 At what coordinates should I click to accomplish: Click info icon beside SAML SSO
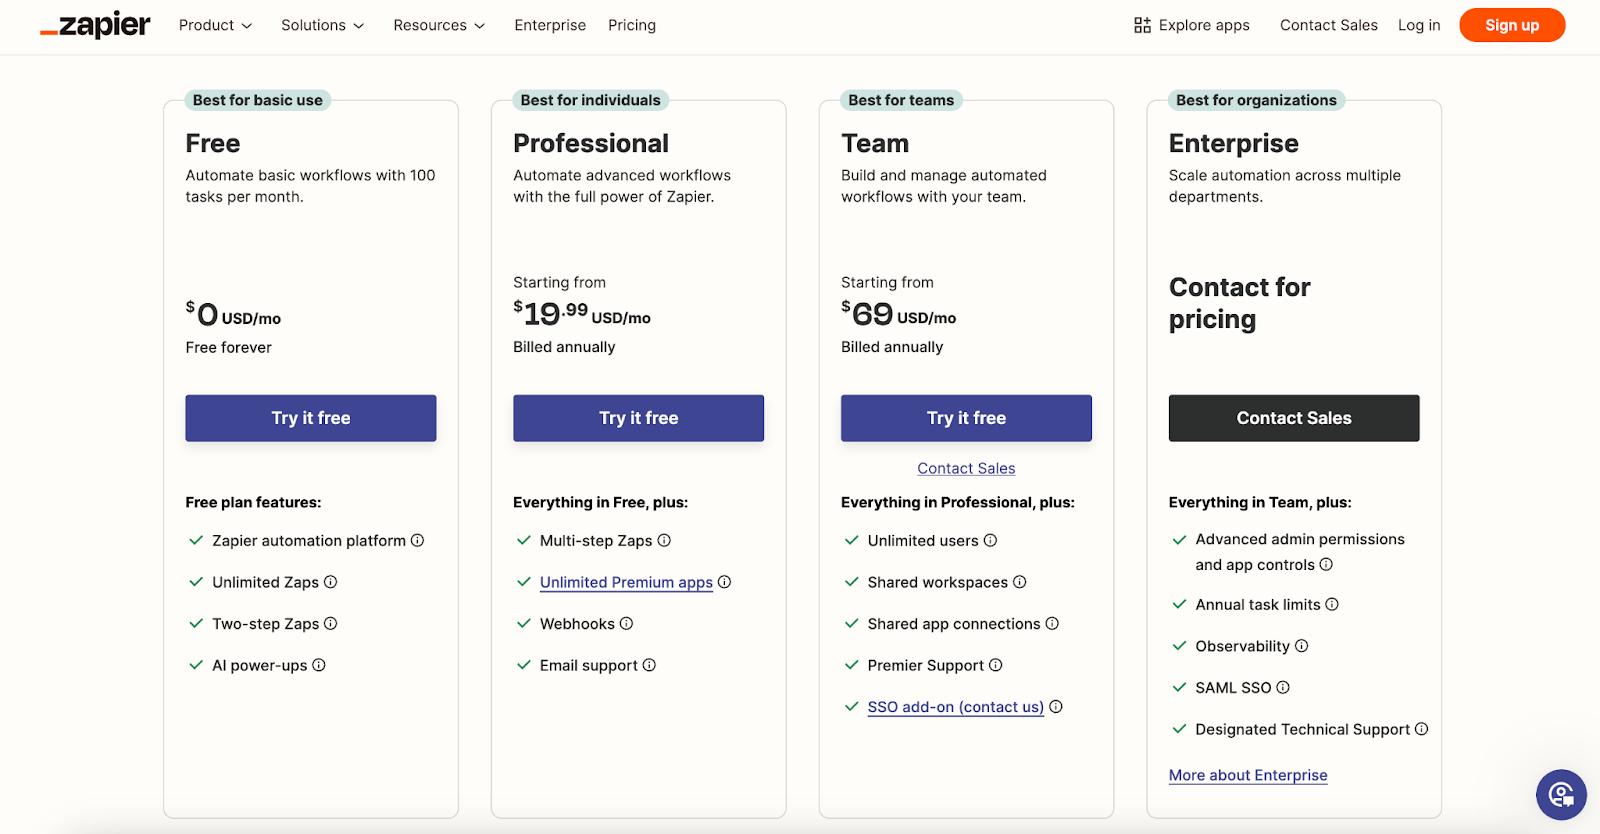coord(1283,687)
